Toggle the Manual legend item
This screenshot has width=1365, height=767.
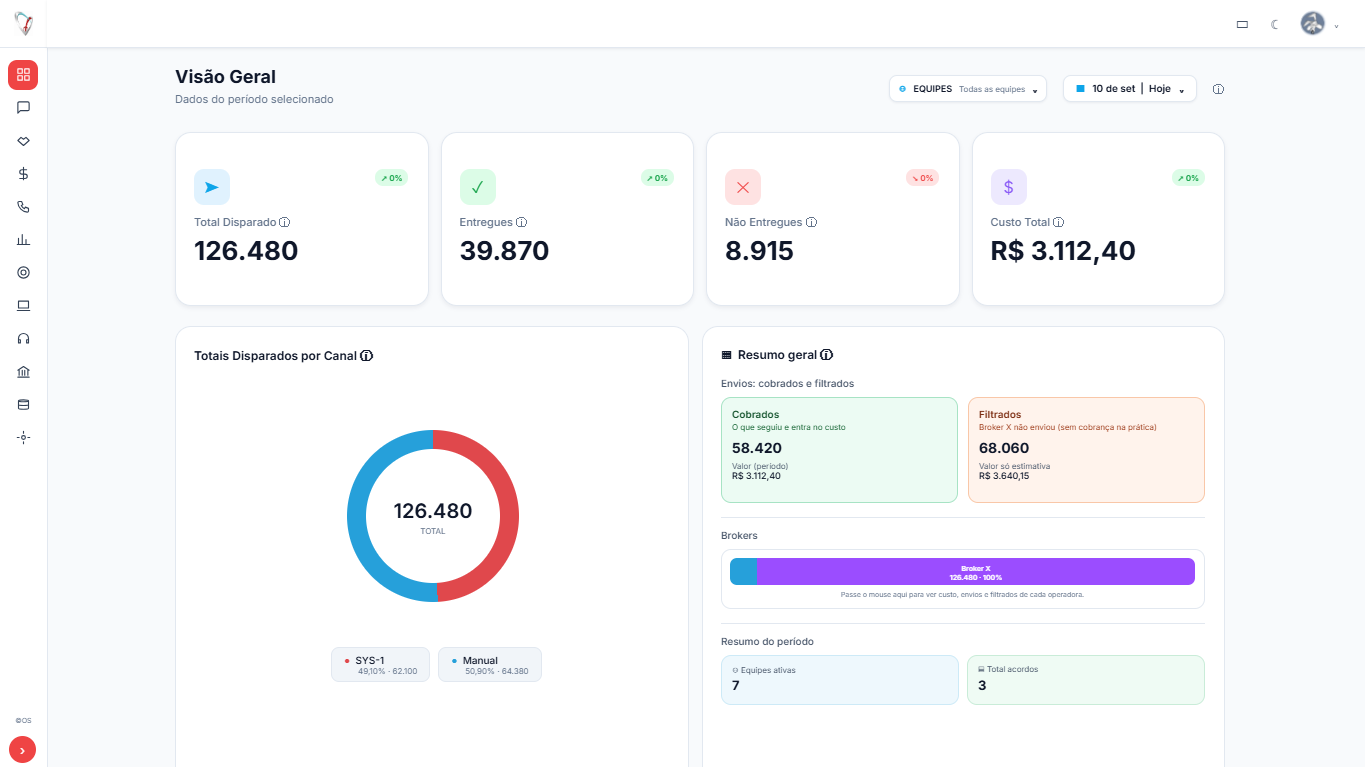(490, 665)
